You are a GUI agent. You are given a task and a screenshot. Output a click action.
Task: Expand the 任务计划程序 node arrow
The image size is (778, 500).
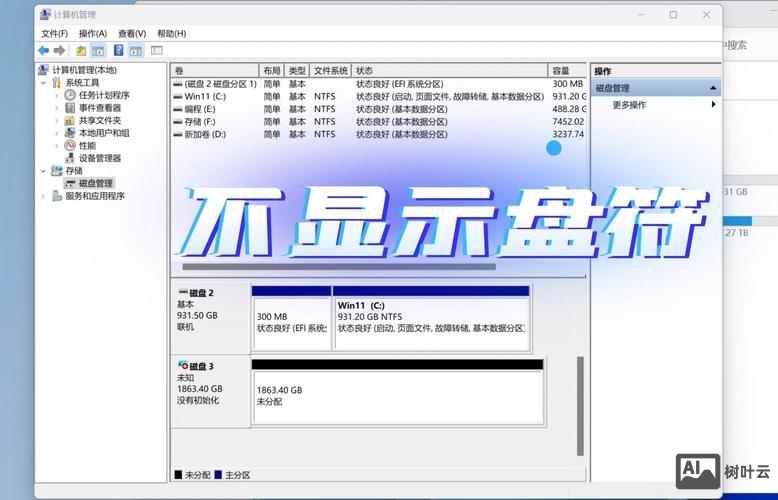[x=57, y=95]
